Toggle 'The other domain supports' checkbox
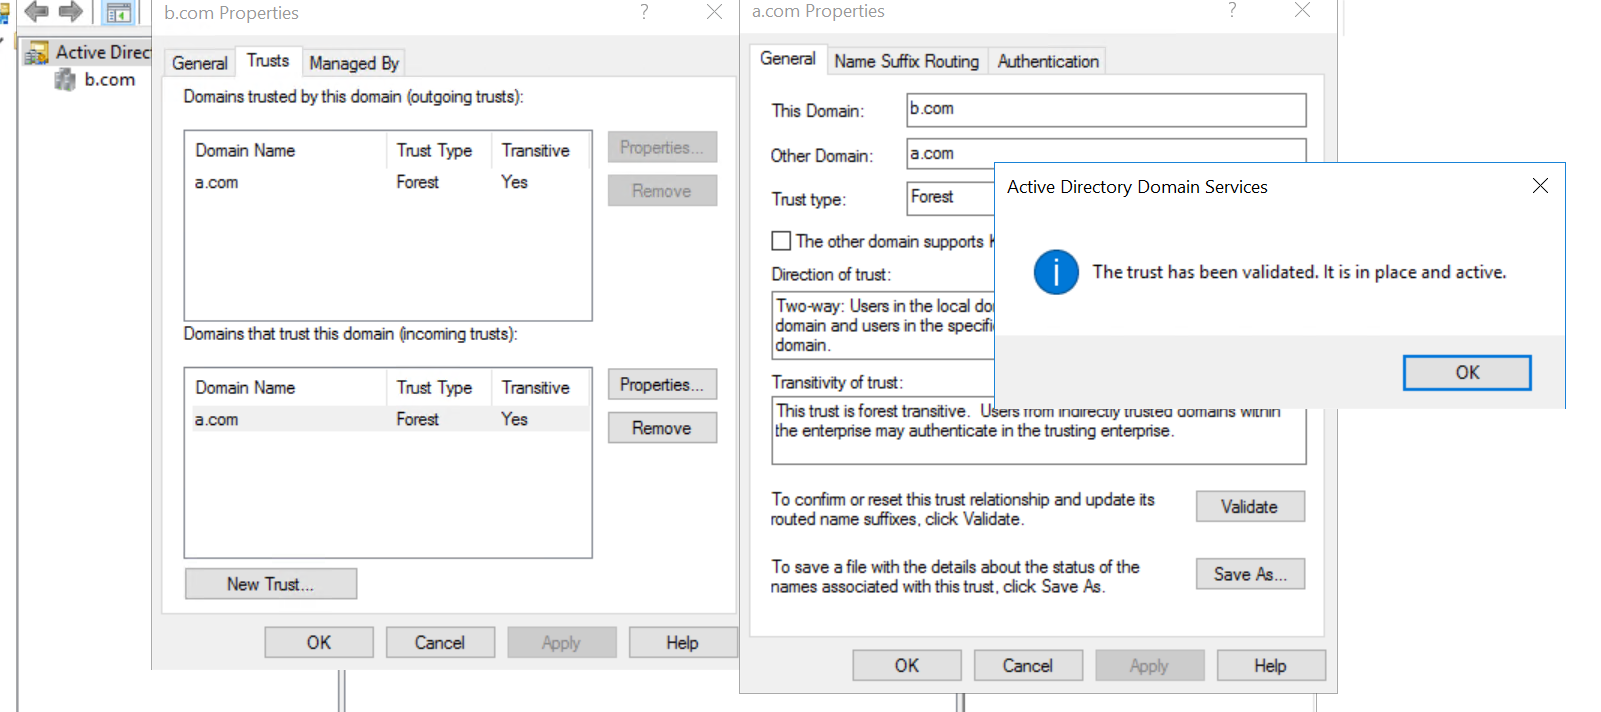 click(781, 241)
